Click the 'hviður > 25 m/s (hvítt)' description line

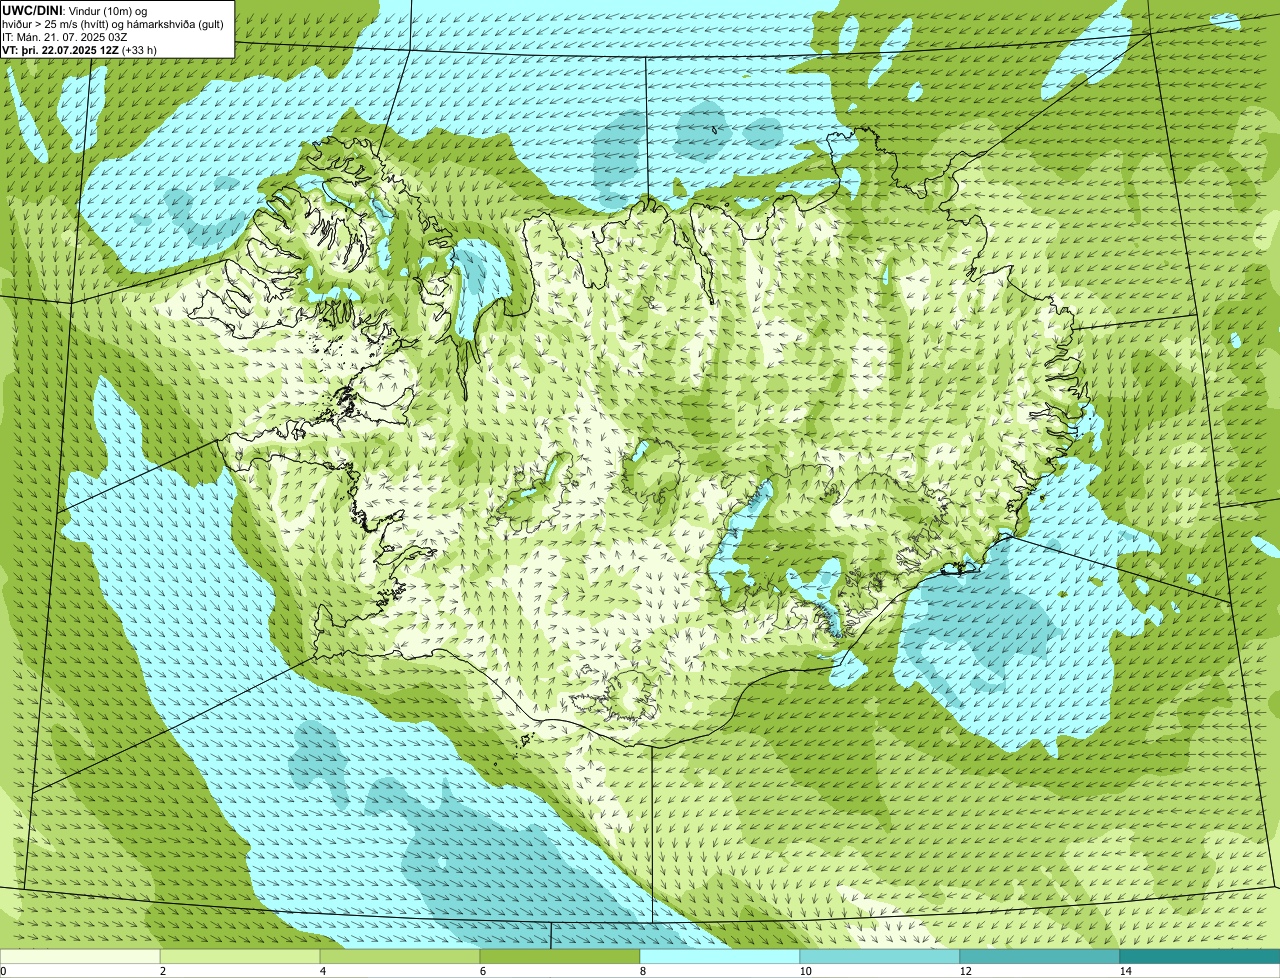click(115, 23)
